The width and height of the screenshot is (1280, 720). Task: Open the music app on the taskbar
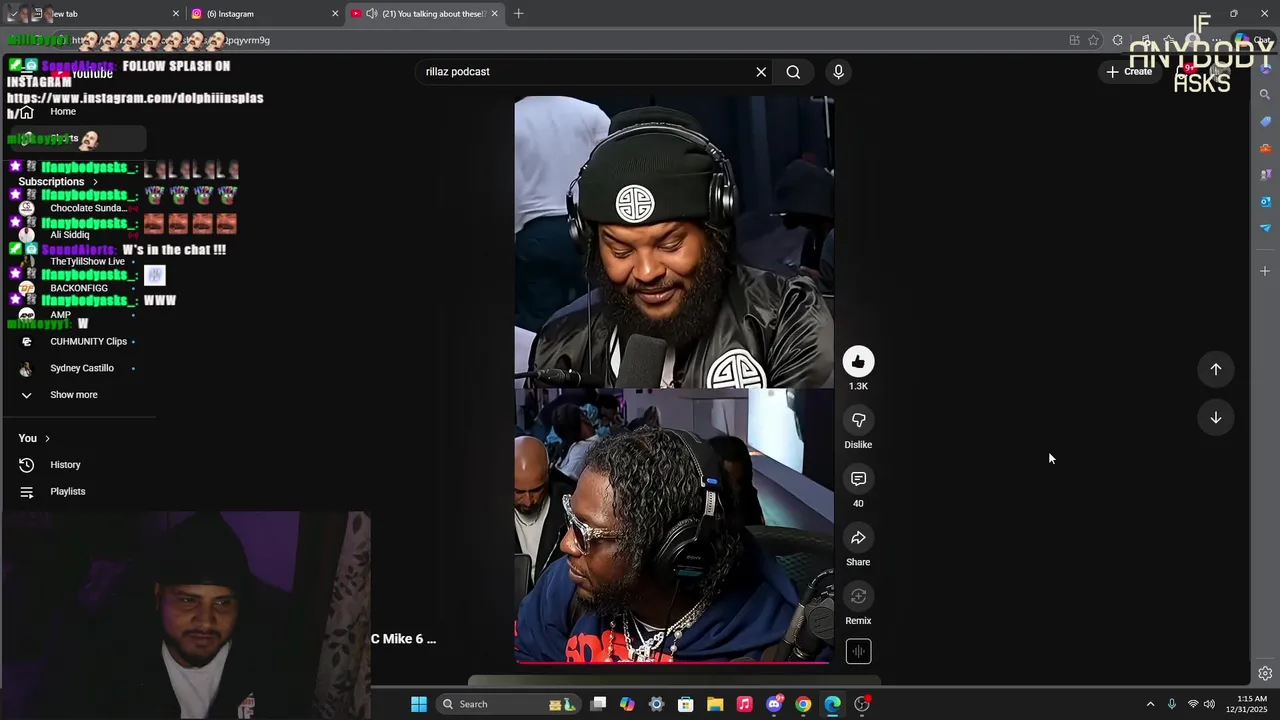(744, 704)
